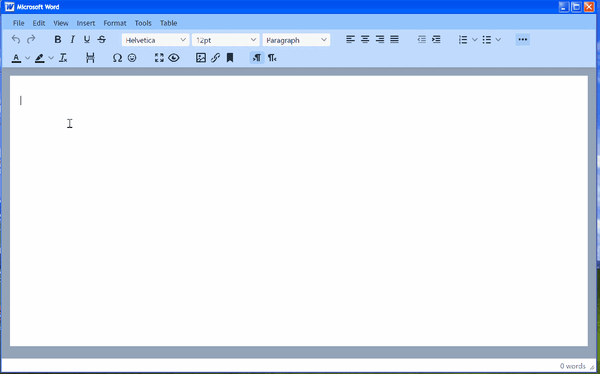Insert a page break with toolbar icon

coord(90,58)
